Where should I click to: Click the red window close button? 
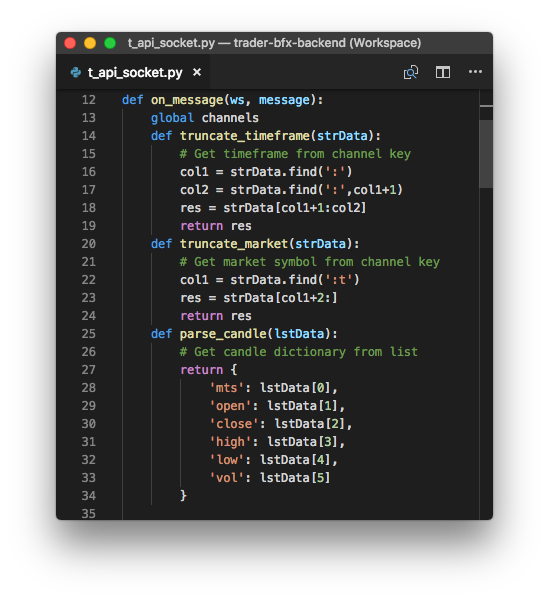point(70,43)
